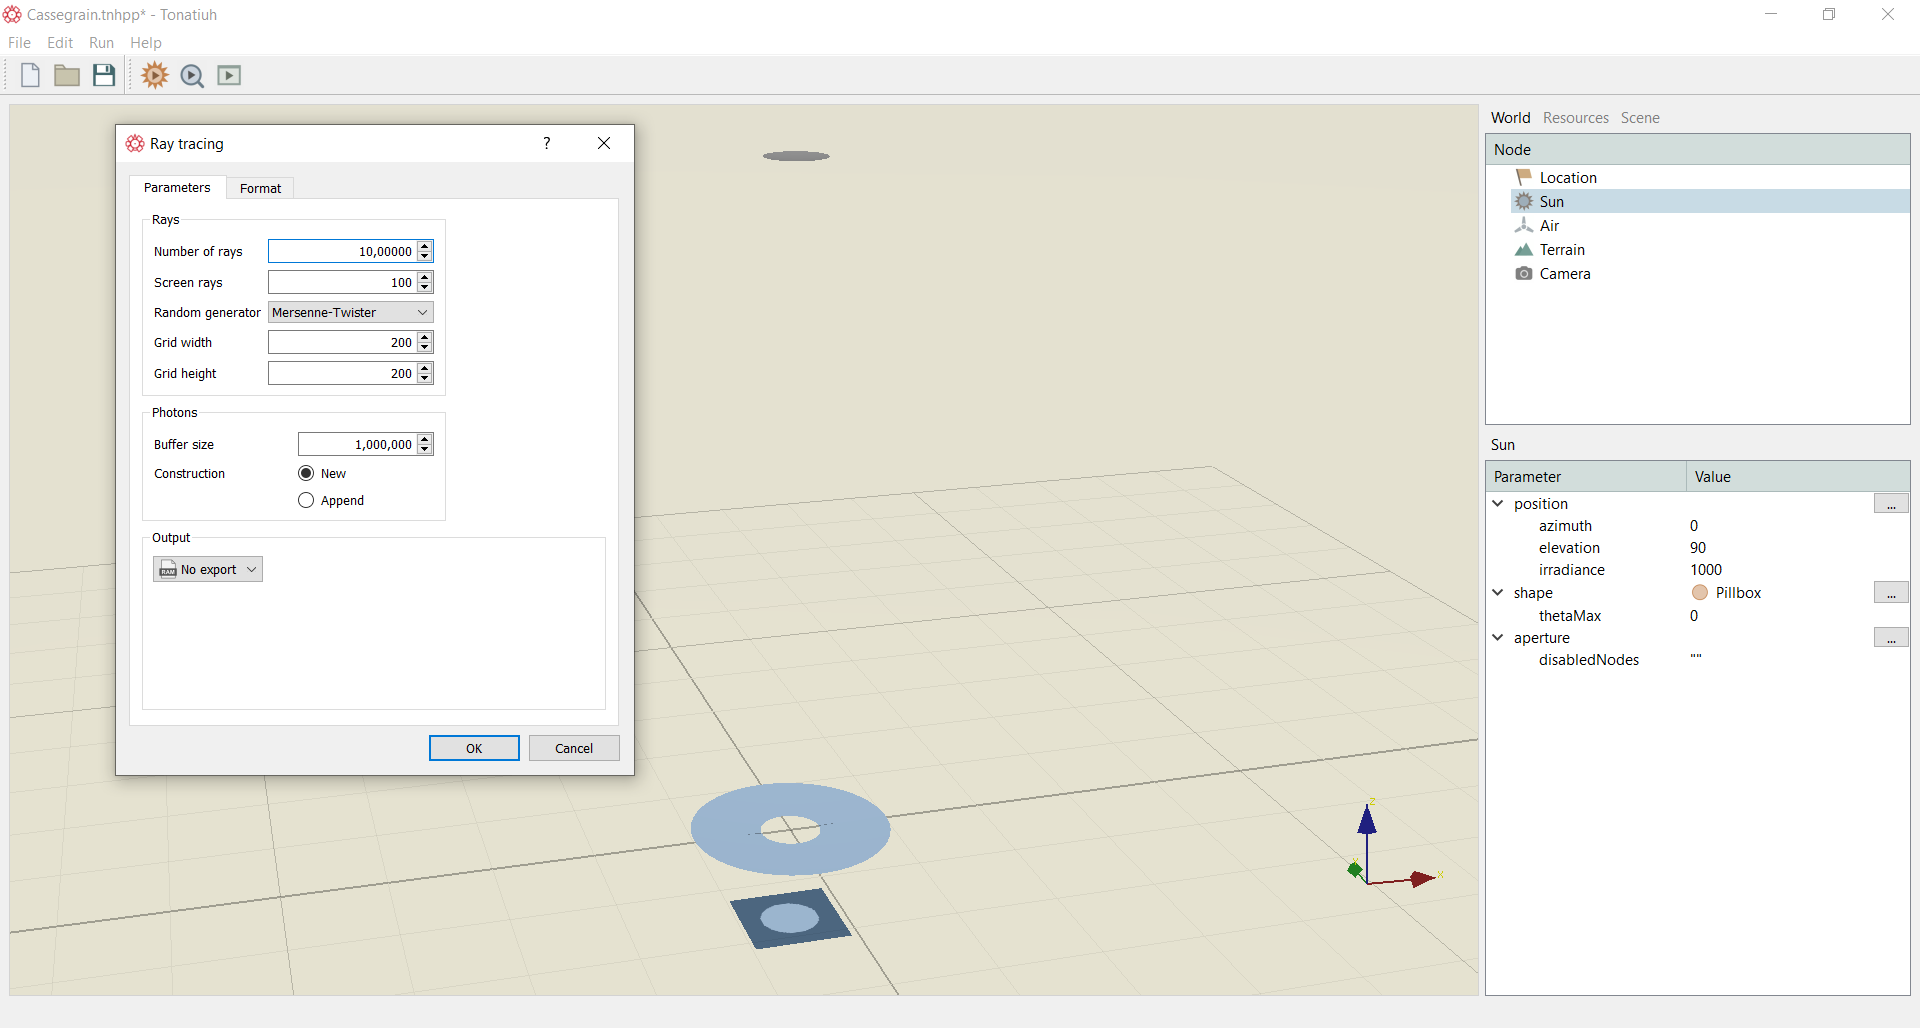Switch to the Parameters tab

(177, 187)
